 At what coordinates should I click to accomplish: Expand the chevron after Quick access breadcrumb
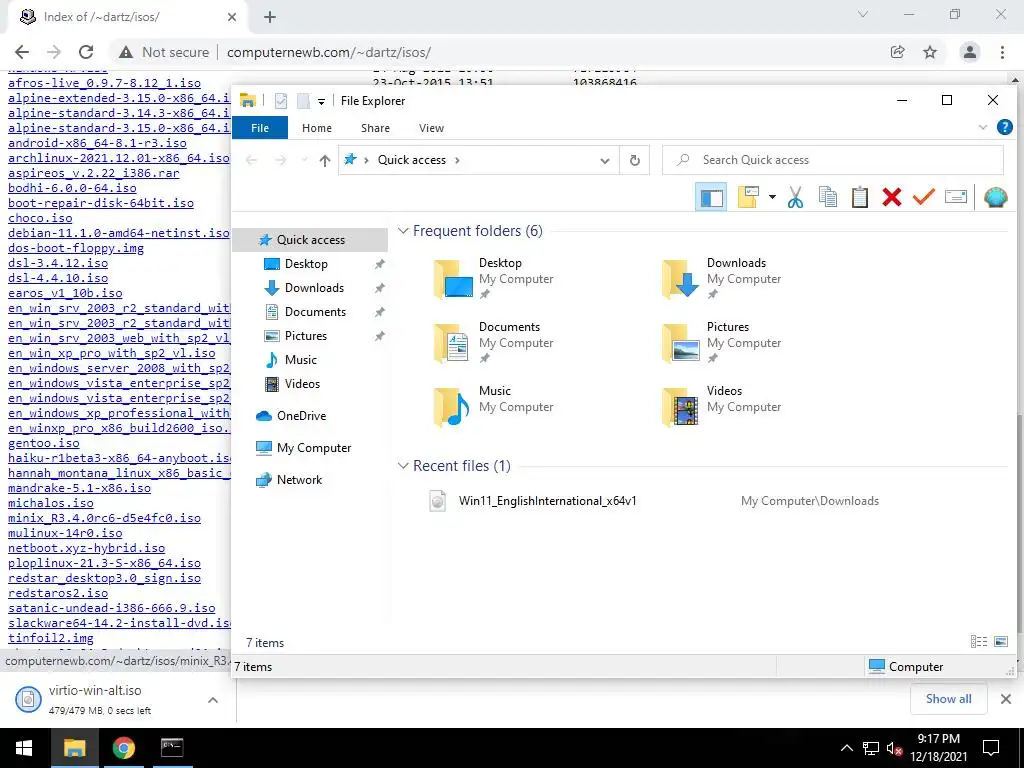click(x=457, y=160)
